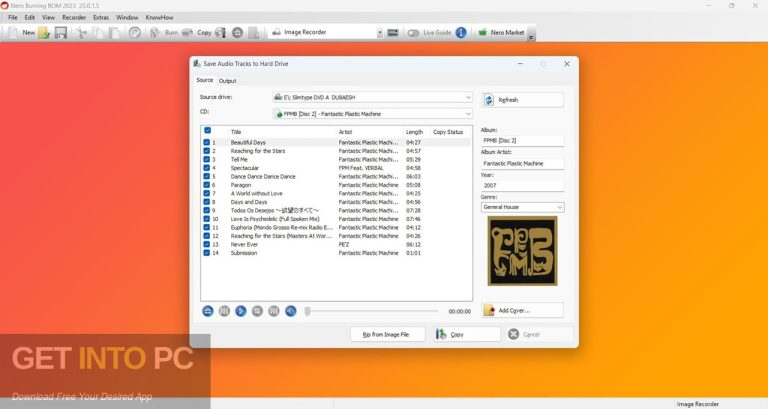Click the previous track playback button
The image size is (768, 409).
[224, 311]
